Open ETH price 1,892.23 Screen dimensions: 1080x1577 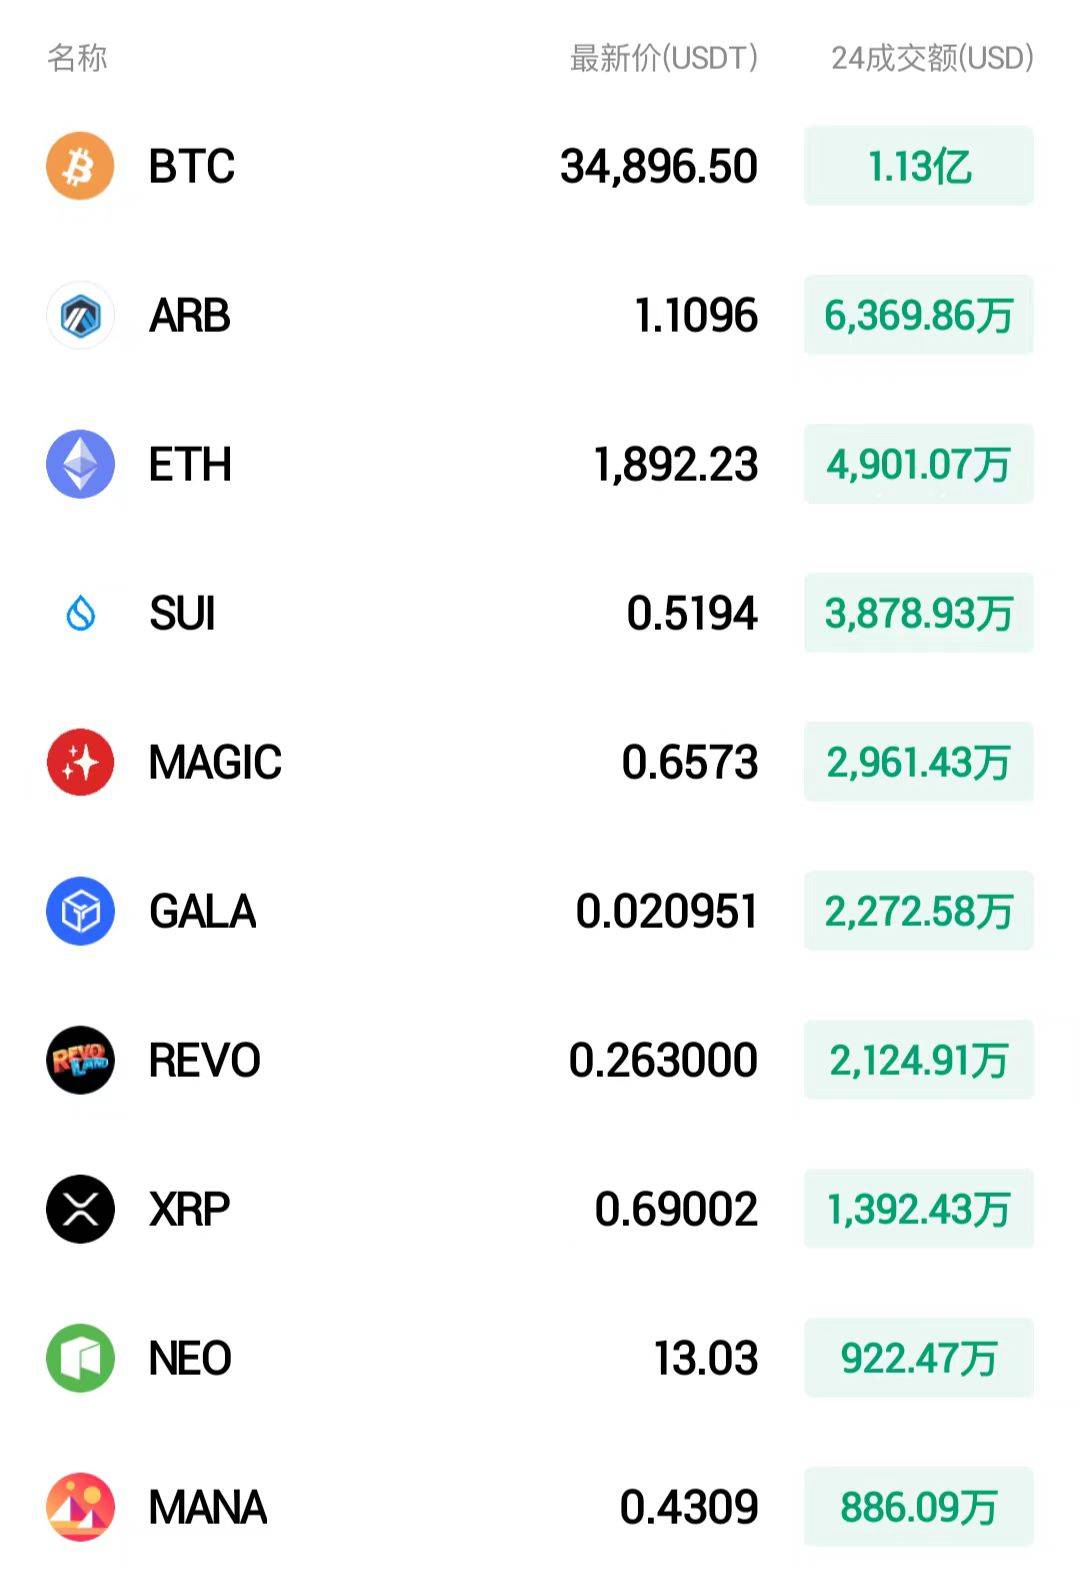[x=676, y=465]
